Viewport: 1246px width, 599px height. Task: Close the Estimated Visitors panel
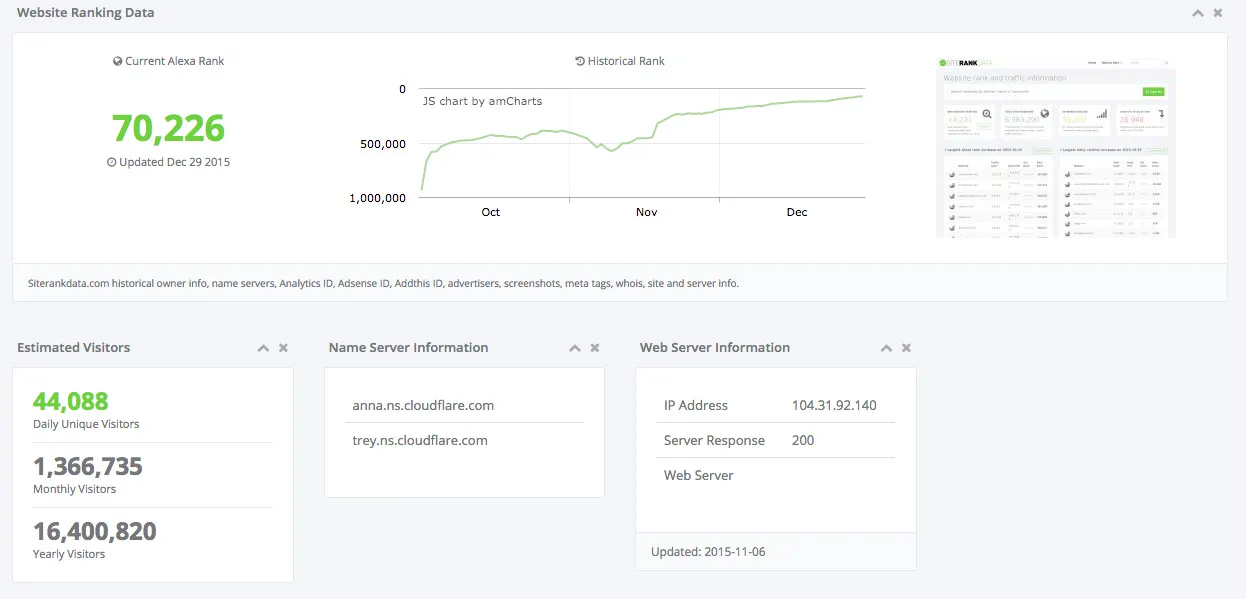tap(282, 347)
